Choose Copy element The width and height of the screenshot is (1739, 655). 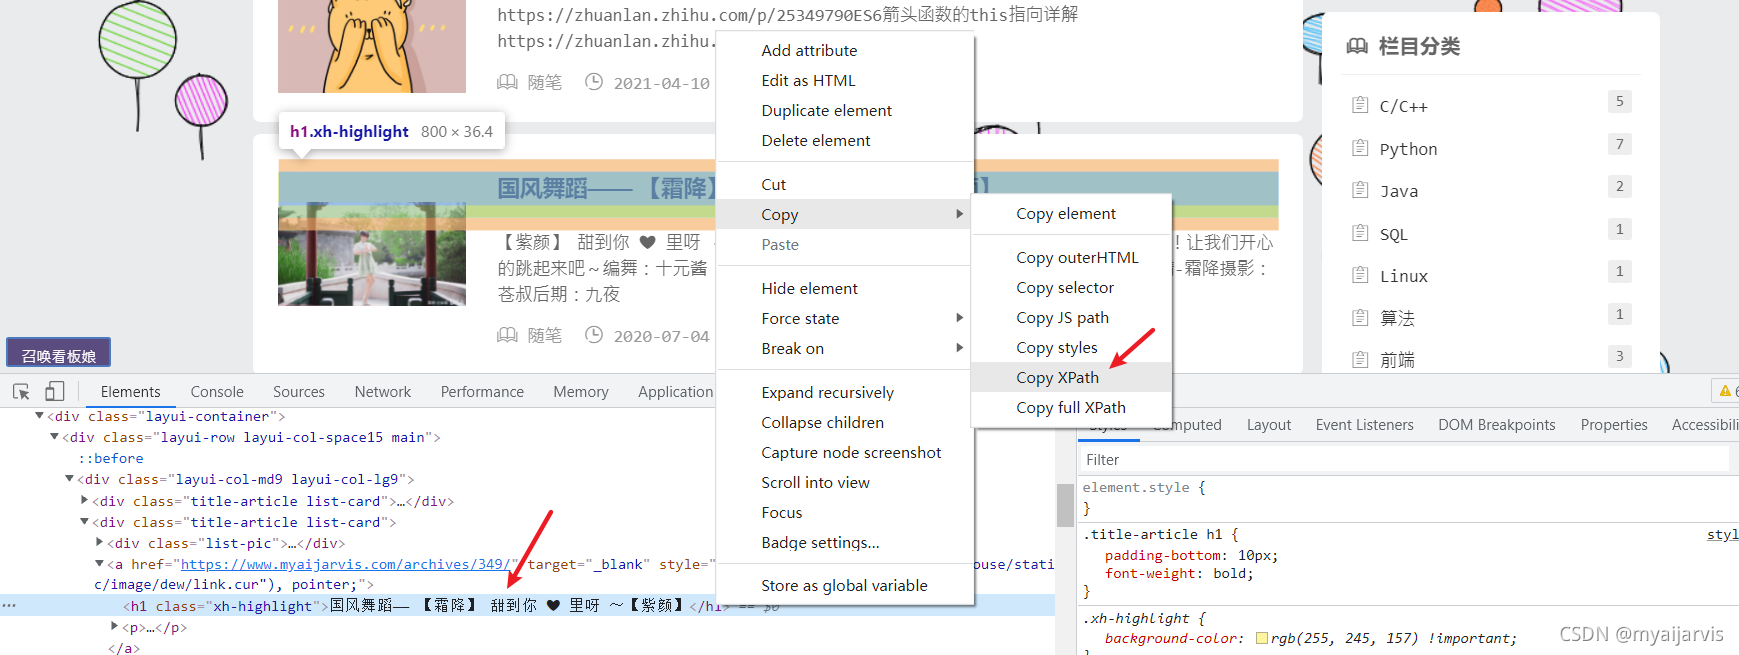coord(1071,213)
